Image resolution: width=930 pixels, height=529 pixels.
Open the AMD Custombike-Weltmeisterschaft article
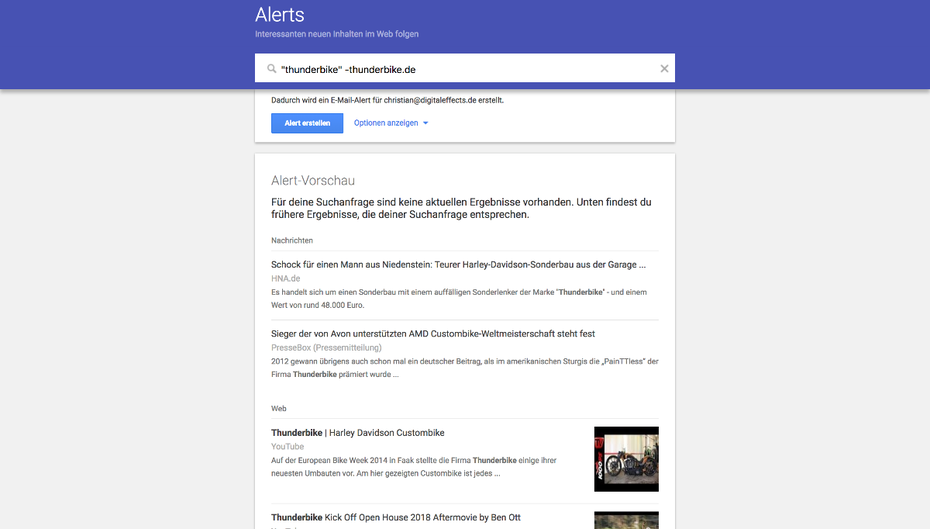point(433,334)
